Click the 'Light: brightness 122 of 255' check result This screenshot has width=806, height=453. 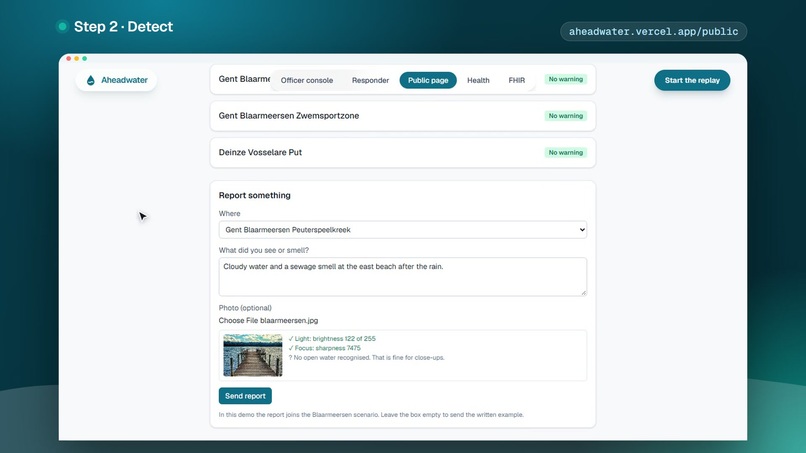click(332, 338)
